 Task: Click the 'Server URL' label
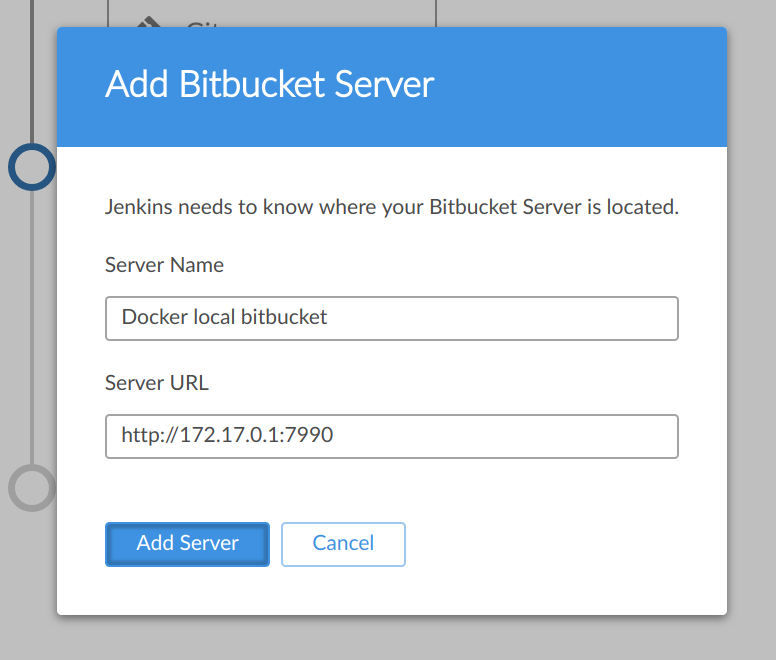(157, 383)
